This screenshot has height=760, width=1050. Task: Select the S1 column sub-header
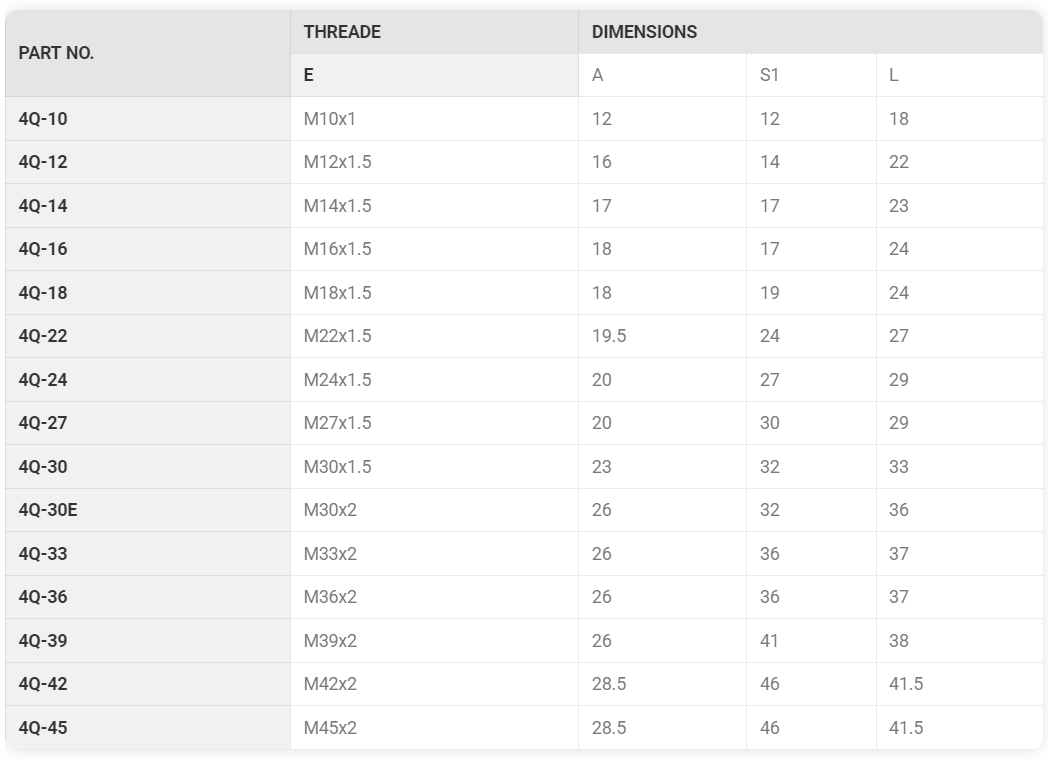pos(811,75)
